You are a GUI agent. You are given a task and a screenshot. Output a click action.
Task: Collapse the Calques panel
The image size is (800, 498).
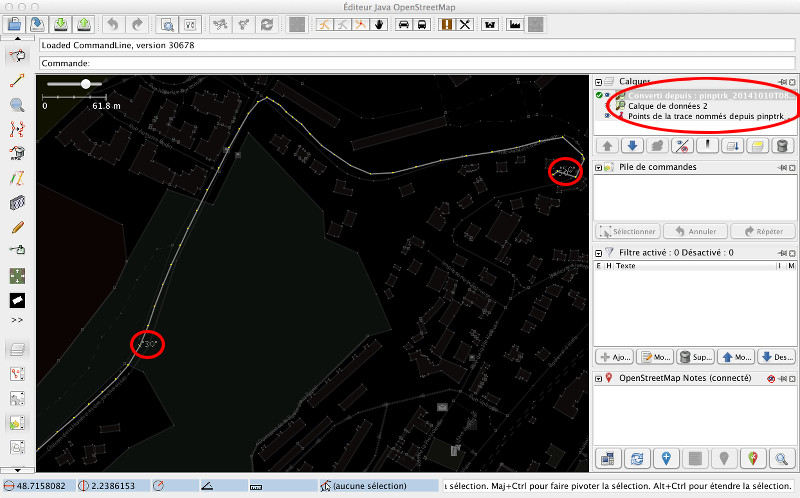[598, 82]
